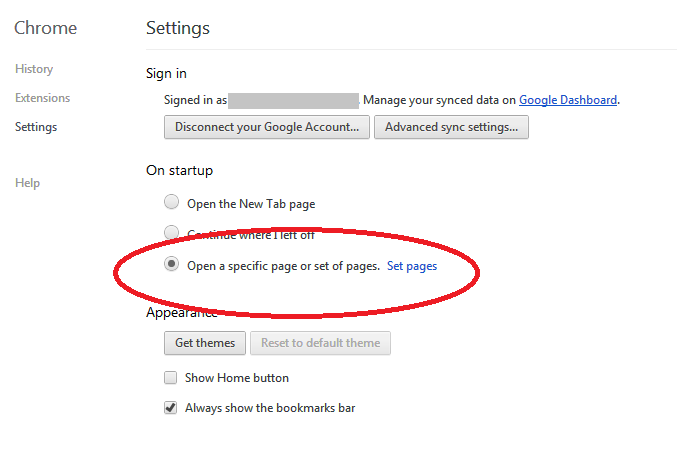This screenshot has height=457, width=677.
Task: Uncheck Always show the bookmarks bar
Action: [x=171, y=407]
